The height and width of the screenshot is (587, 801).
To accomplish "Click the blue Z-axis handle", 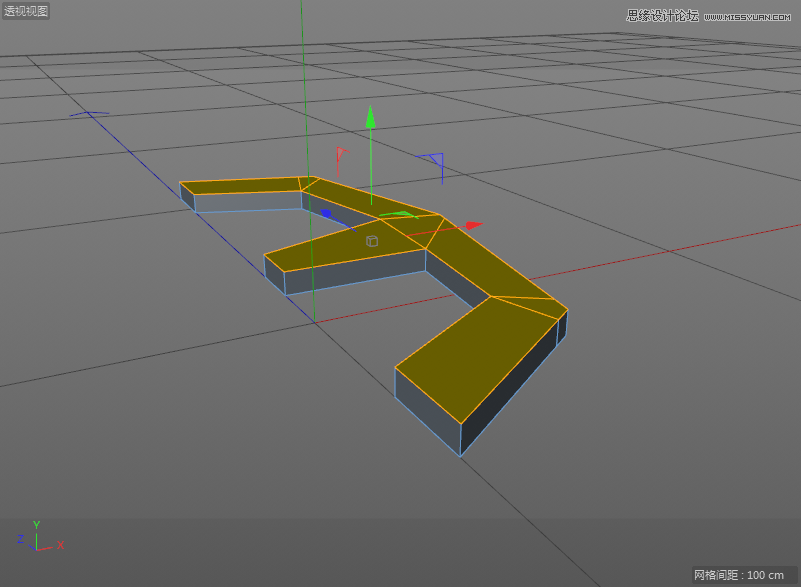I will (326, 213).
